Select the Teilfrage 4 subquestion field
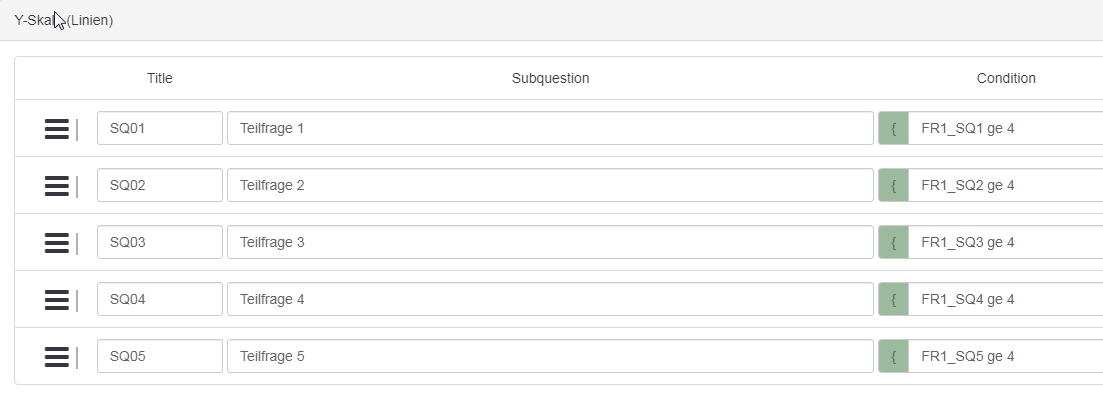The width and height of the screenshot is (1103, 398). coord(550,299)
